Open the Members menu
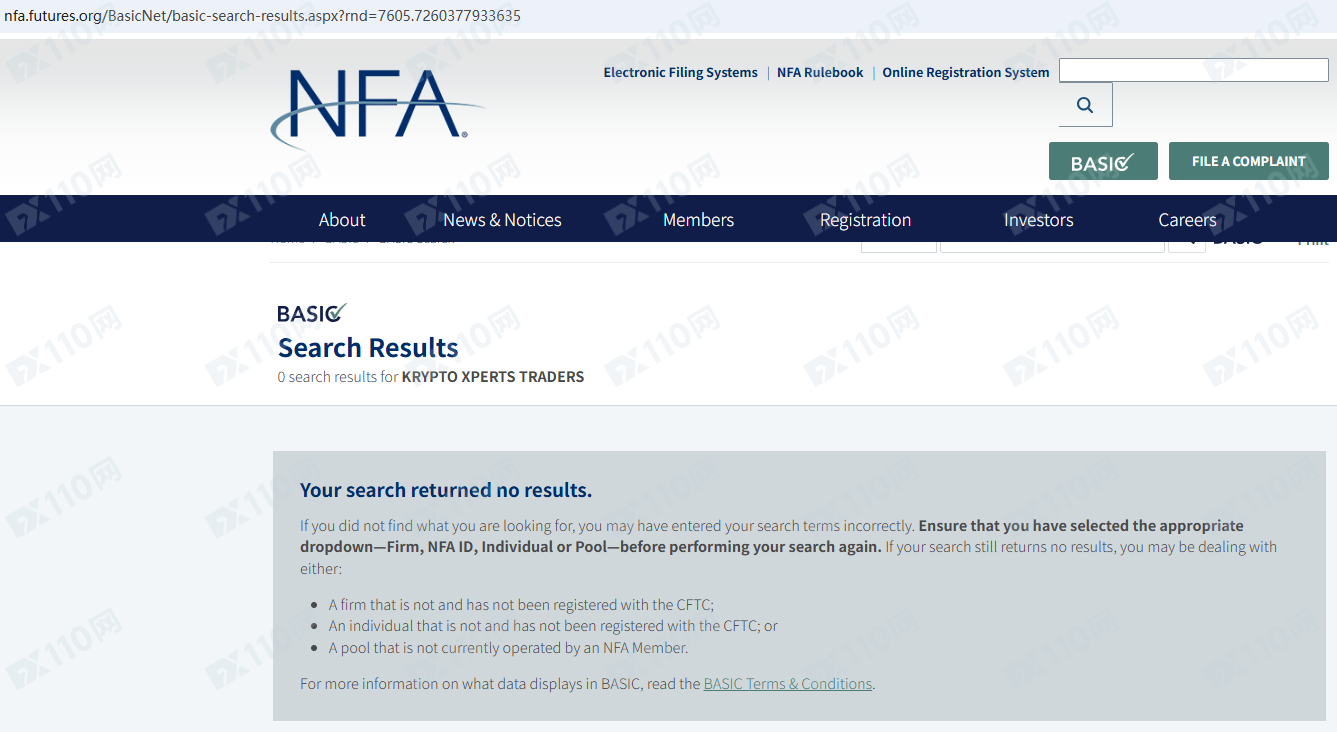Viewport: 1337px width, 732px height. click(x=698, y=220)
